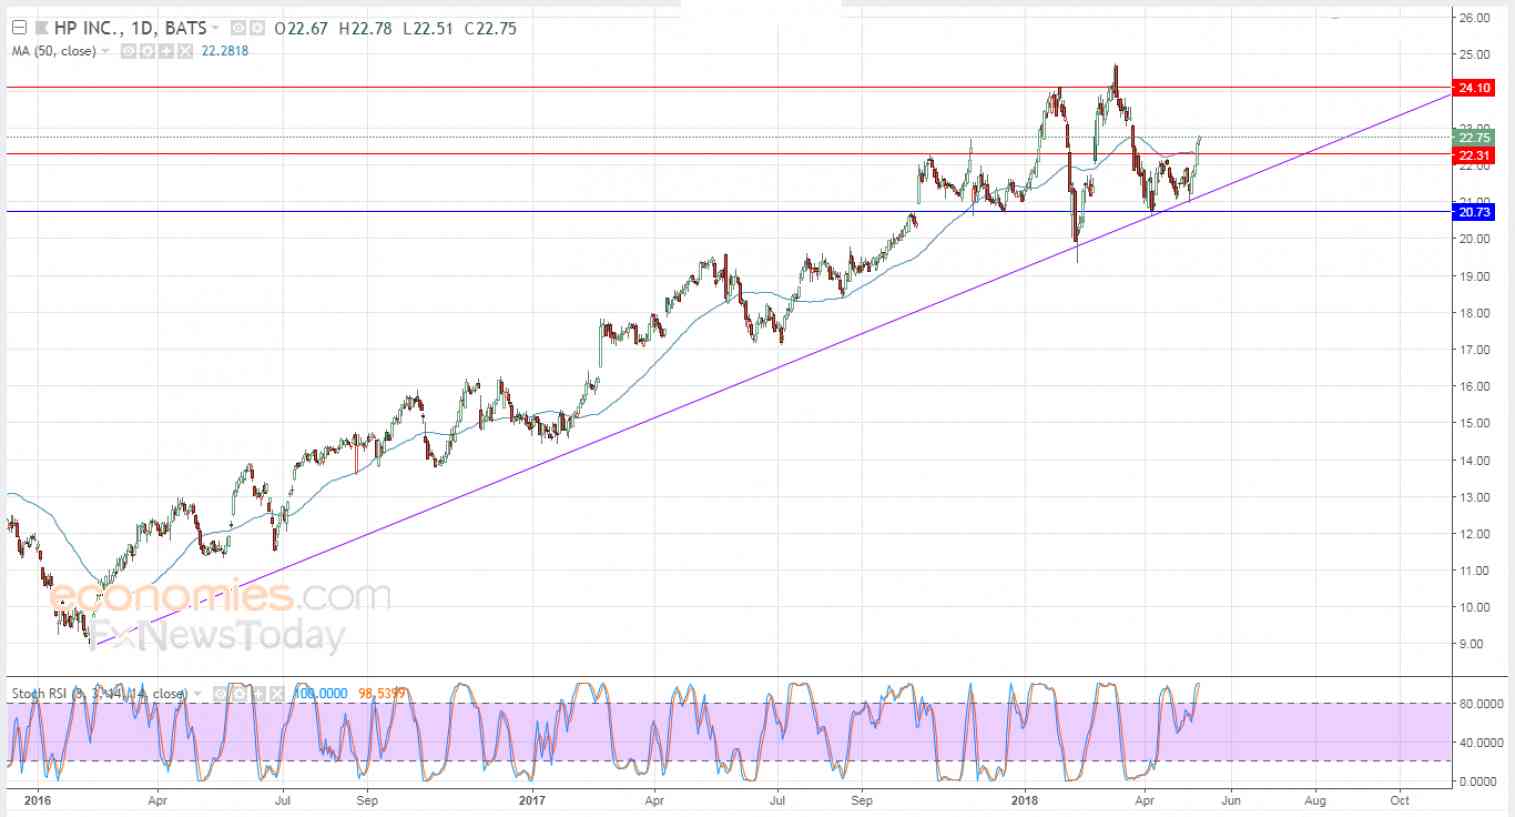
Task: Click the high value H22.78
Action: pos(365,28)
